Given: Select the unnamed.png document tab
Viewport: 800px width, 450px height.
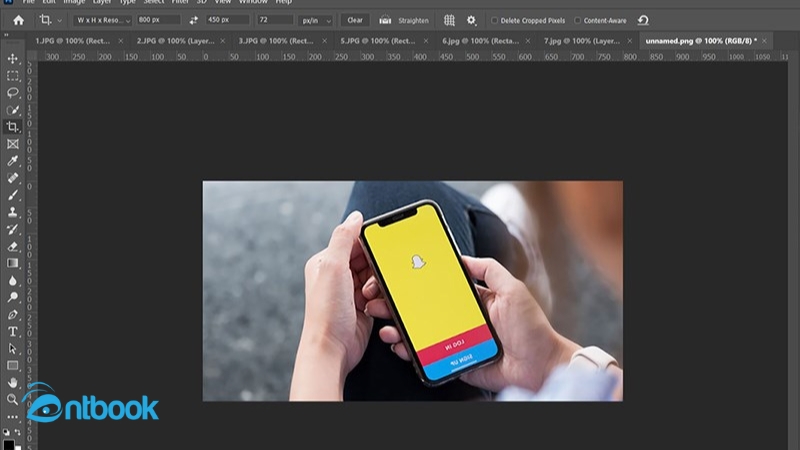Looking at the screenshot, I should coord(701,41).
